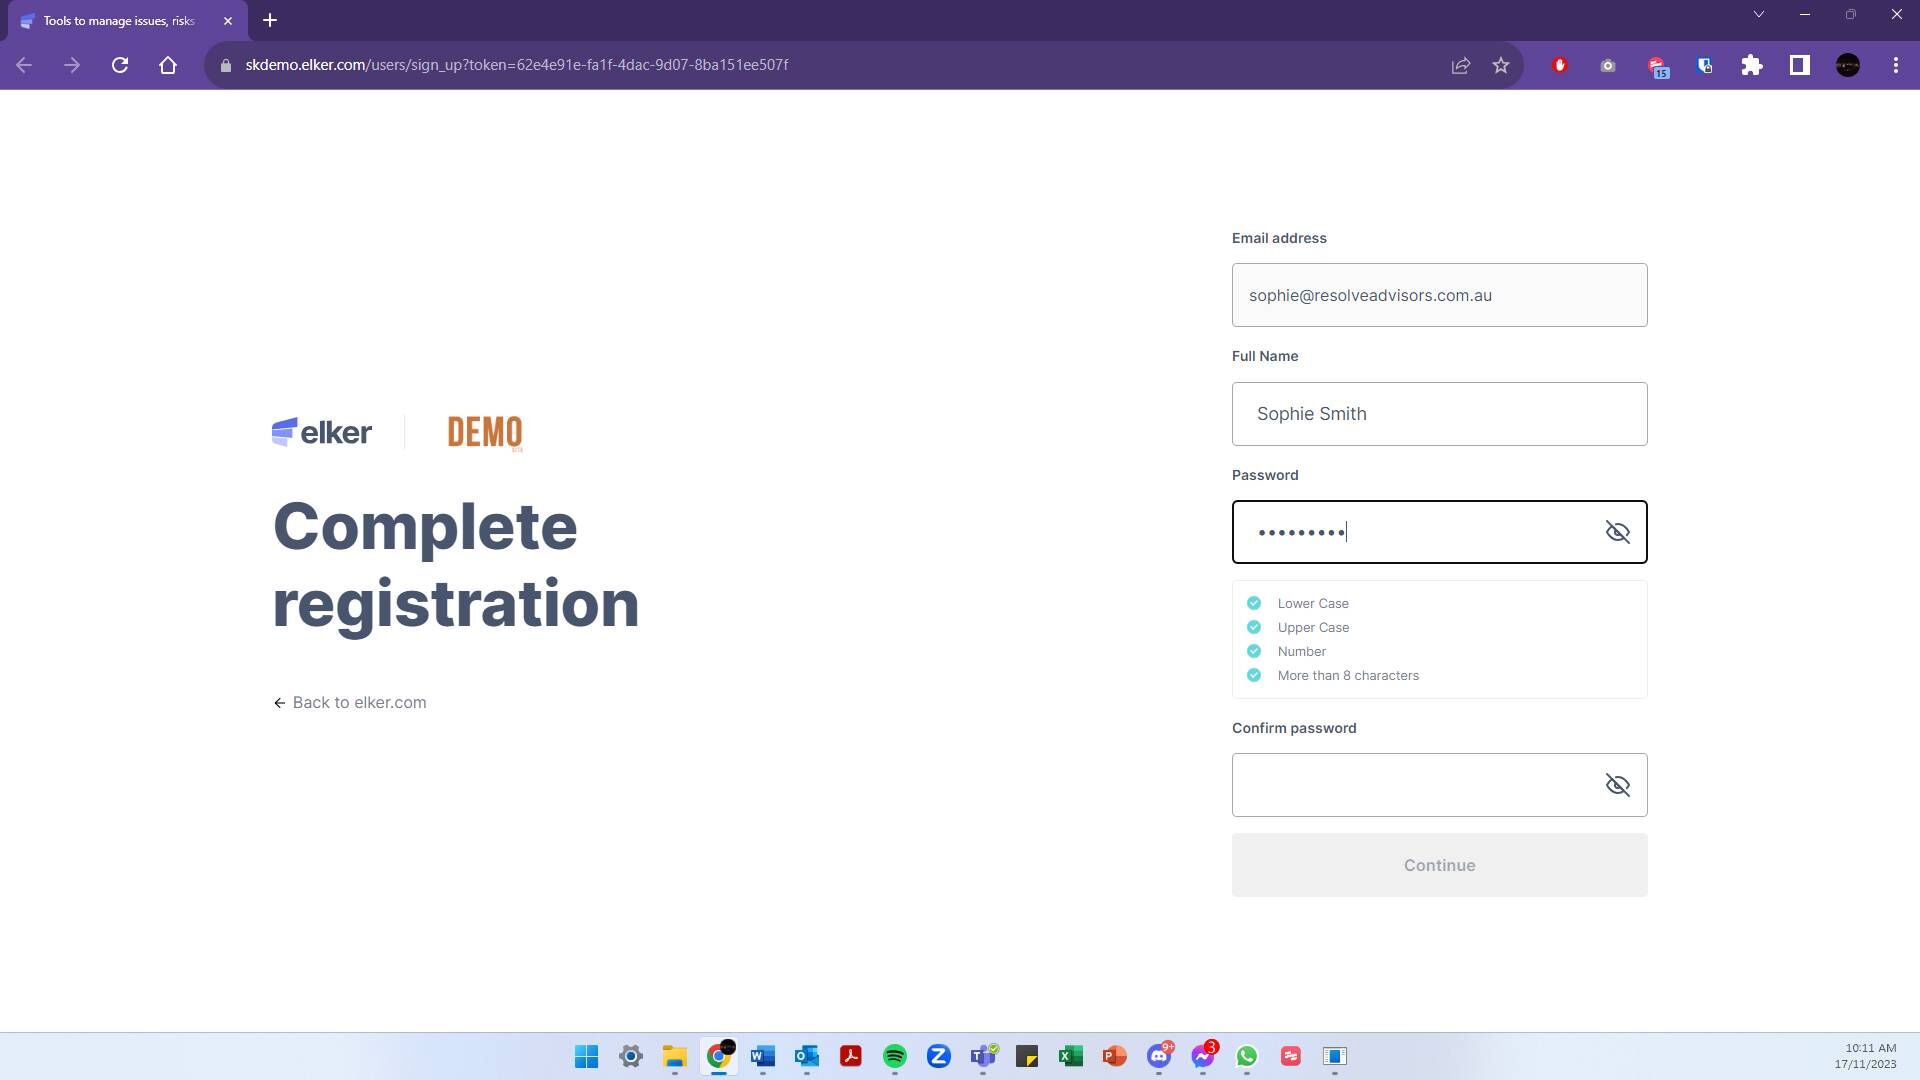Open Chrome three-dot menu
Viewport: 1920px width, 1080px height.
pos(1895,65)
